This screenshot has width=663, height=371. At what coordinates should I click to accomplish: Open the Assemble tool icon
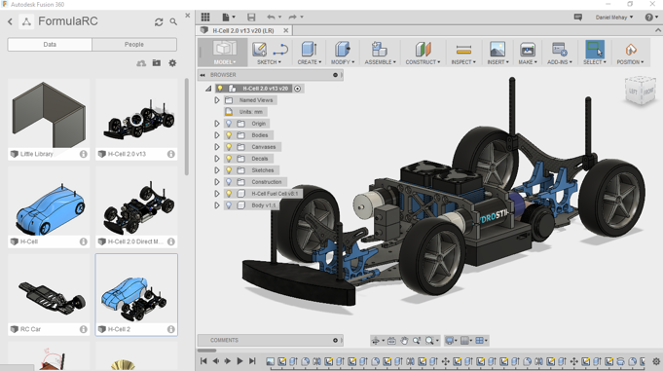(x=379, y=49)
